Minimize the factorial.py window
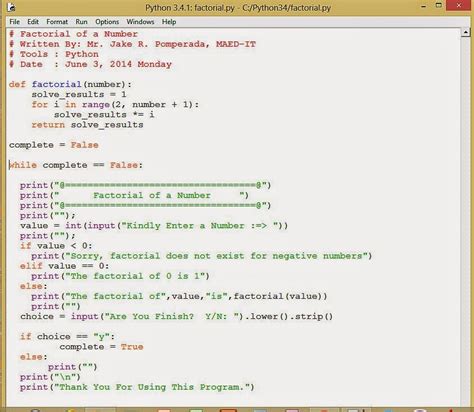 423,6
